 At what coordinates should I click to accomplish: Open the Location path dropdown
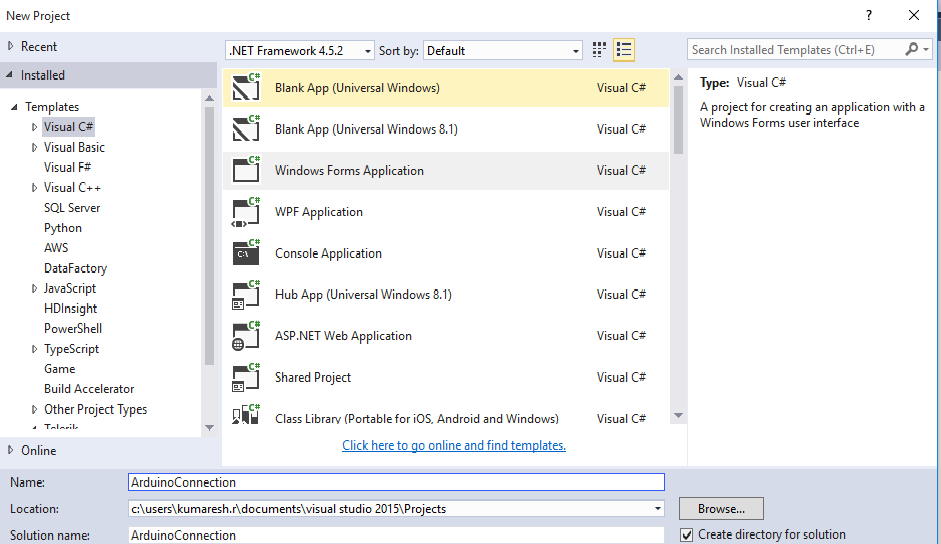click(656, 509)
